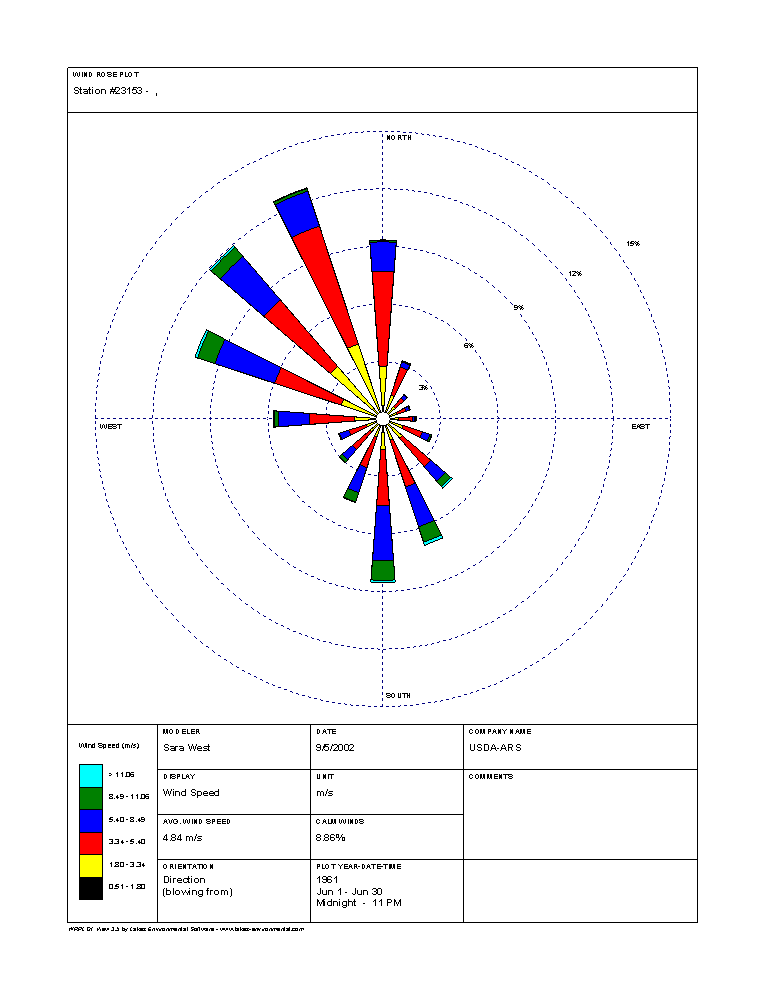Click the "Jun 1 - Jun 30" date range
Viewport: 765px width, 990px height.
pyautogui.click(x=350, y=892)
